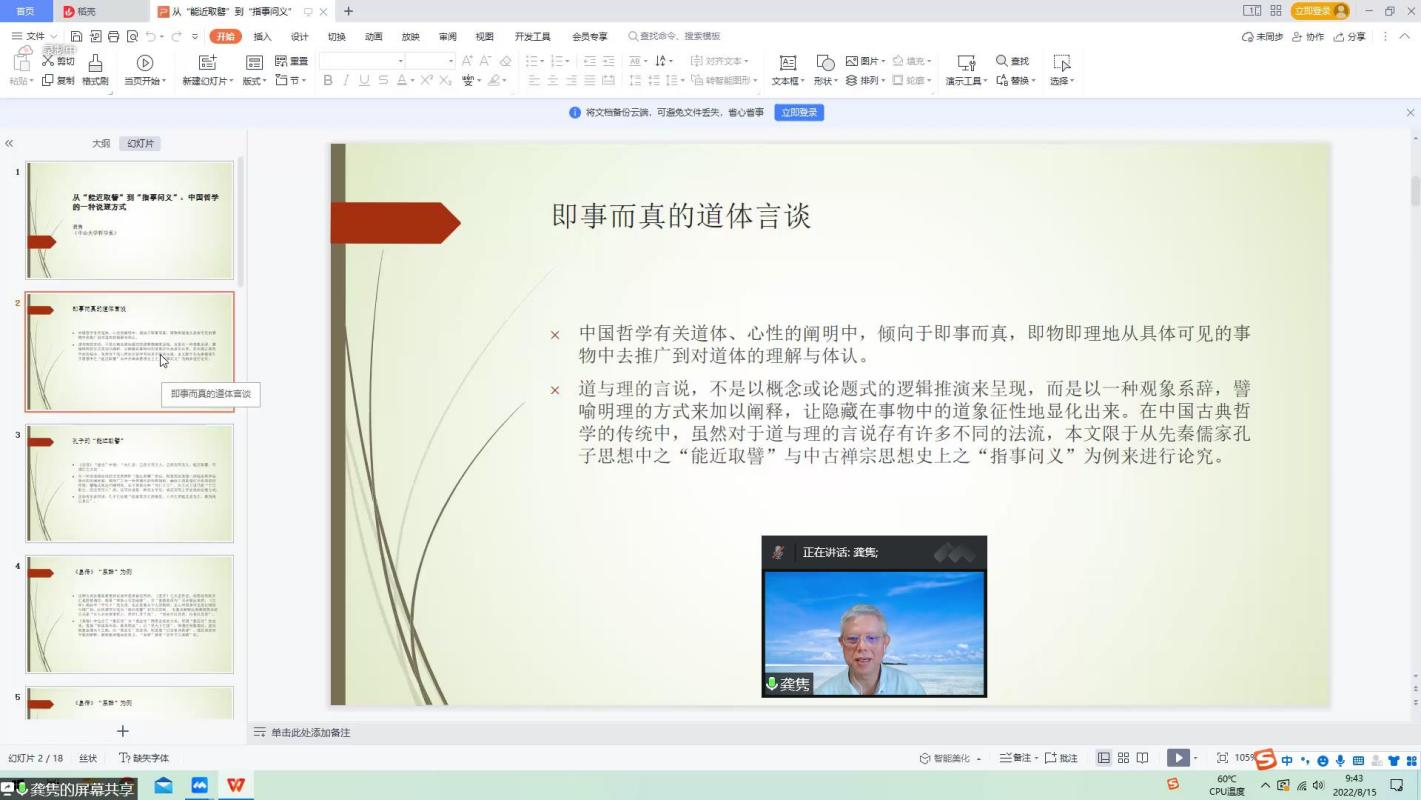Click the play slideshow button in status bar
Viewport: 1421px width, 800px height.
1178,758
